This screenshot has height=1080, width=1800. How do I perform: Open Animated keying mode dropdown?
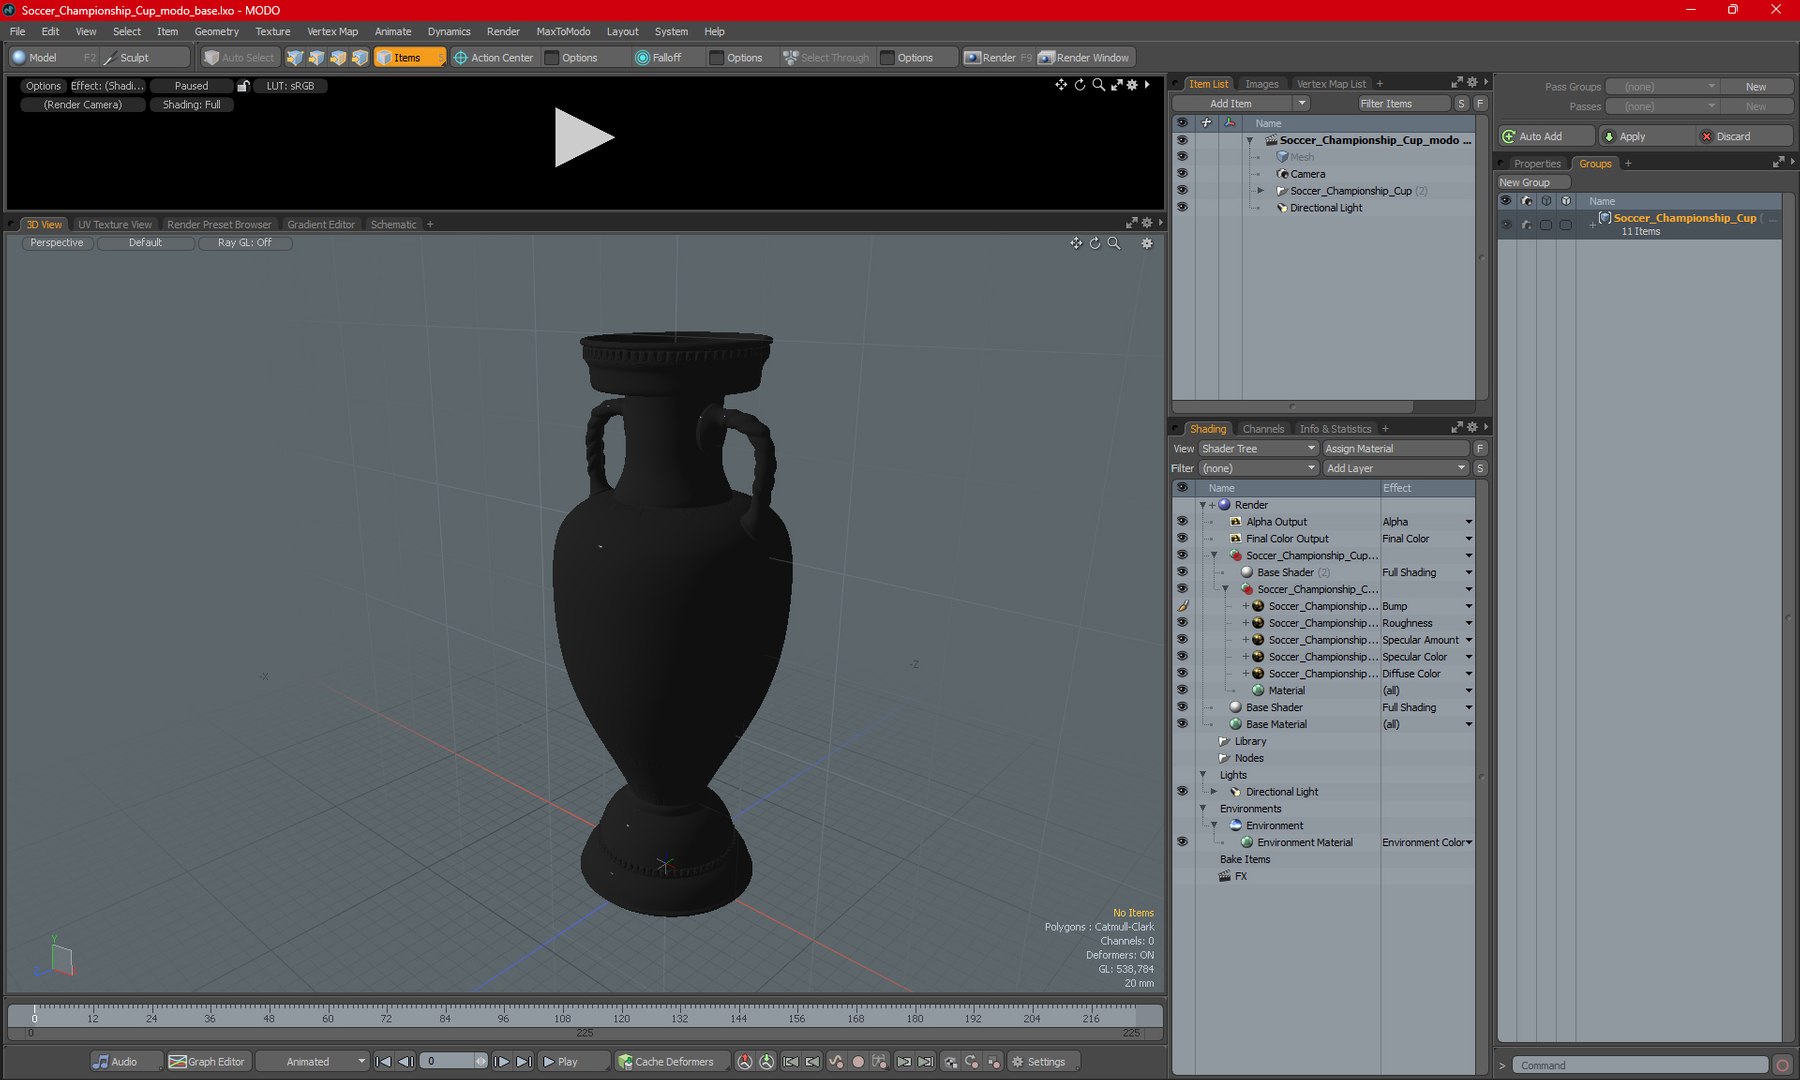pyautogui.click(x=313, y=1061)
